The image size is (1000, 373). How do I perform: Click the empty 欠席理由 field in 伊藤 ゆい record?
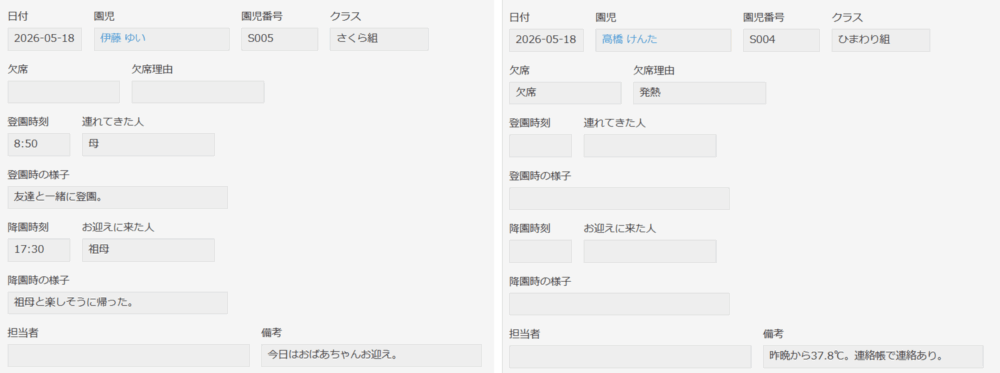198,92
